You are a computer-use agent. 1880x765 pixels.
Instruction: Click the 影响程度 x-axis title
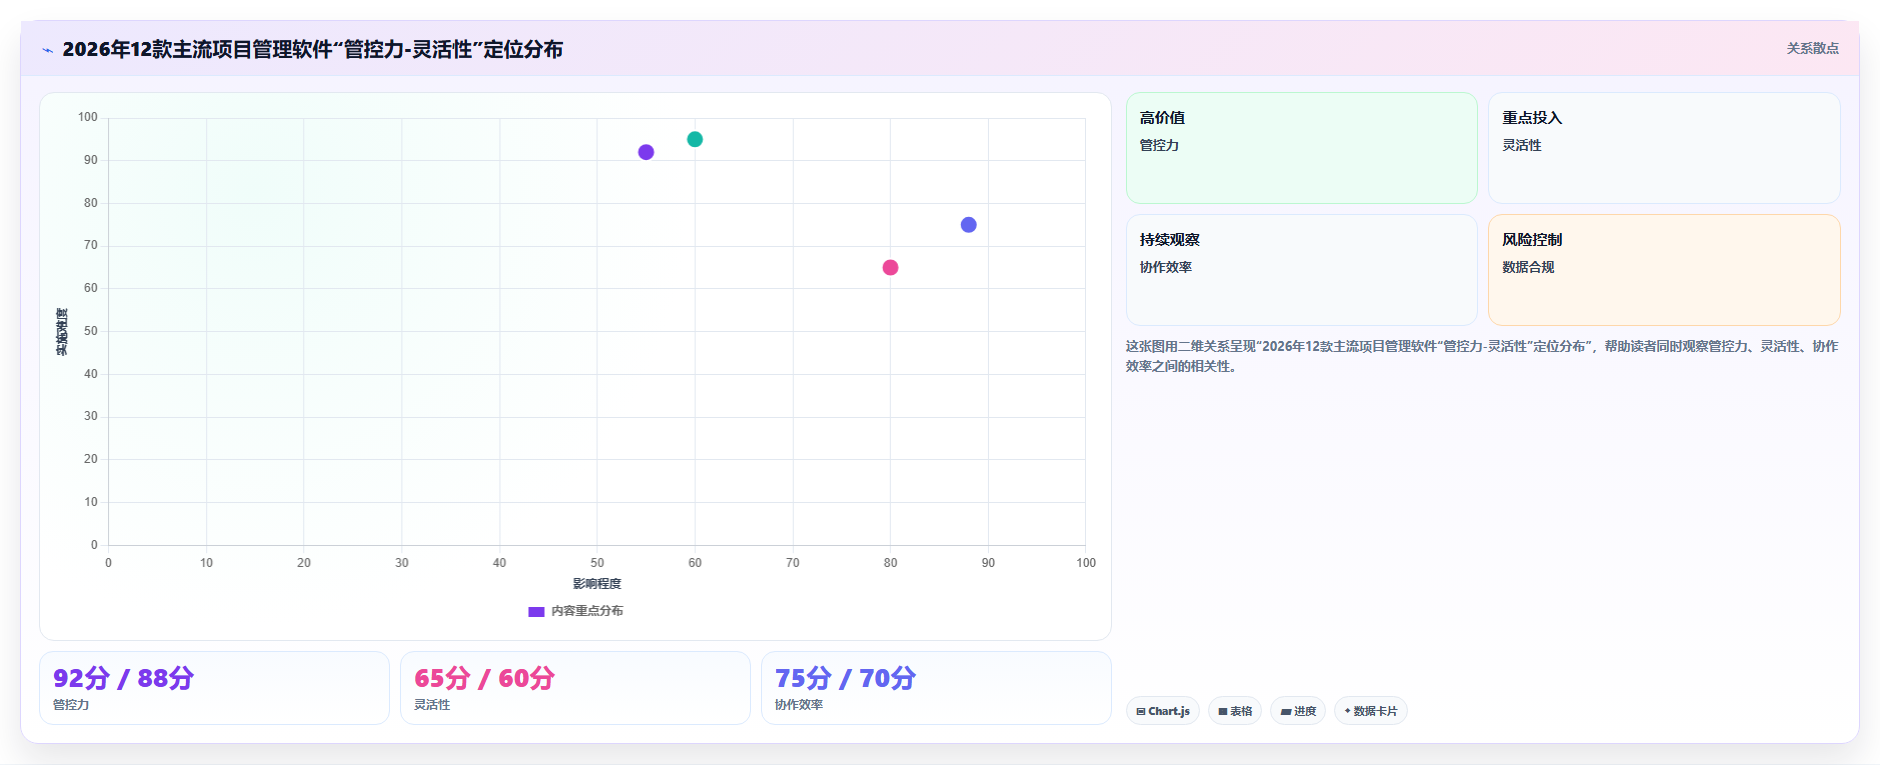pos(597,584)
